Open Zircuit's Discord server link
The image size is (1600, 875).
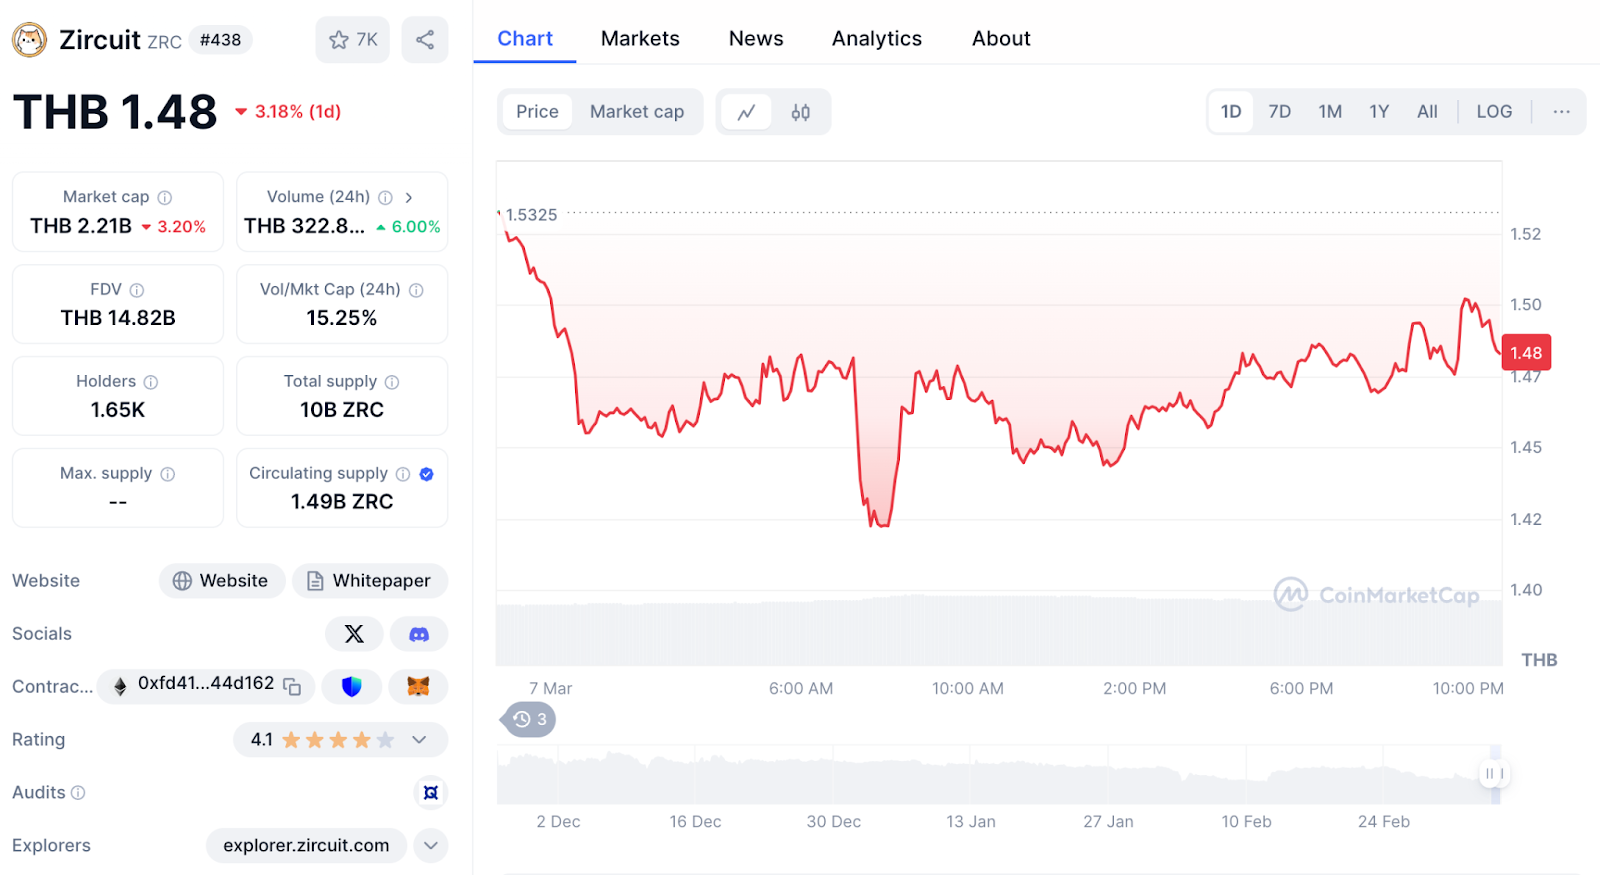pyautogui.click(x=419, y=634)
